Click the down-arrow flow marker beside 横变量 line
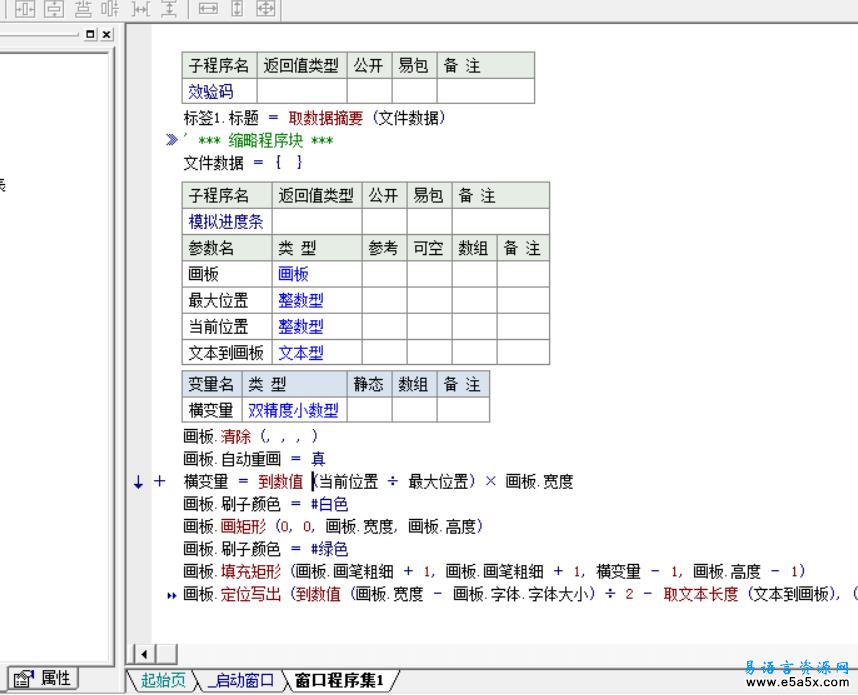858x695 pixels. click(138, 482)
